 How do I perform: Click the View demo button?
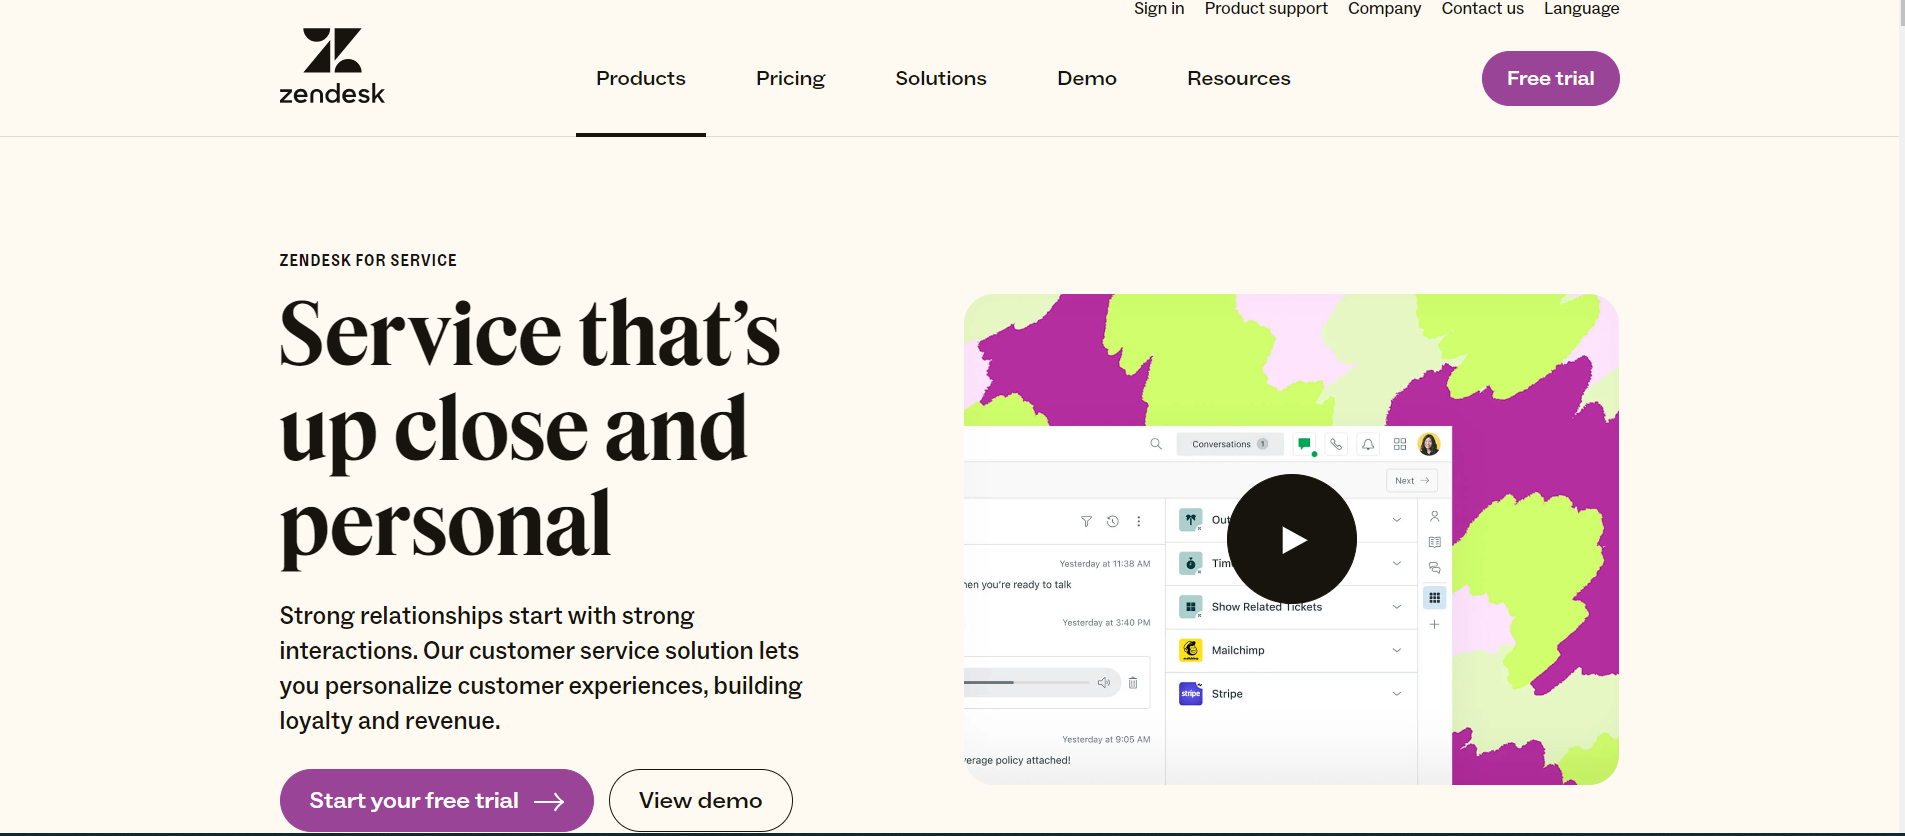pyautogui.click(x=700, y=800)
